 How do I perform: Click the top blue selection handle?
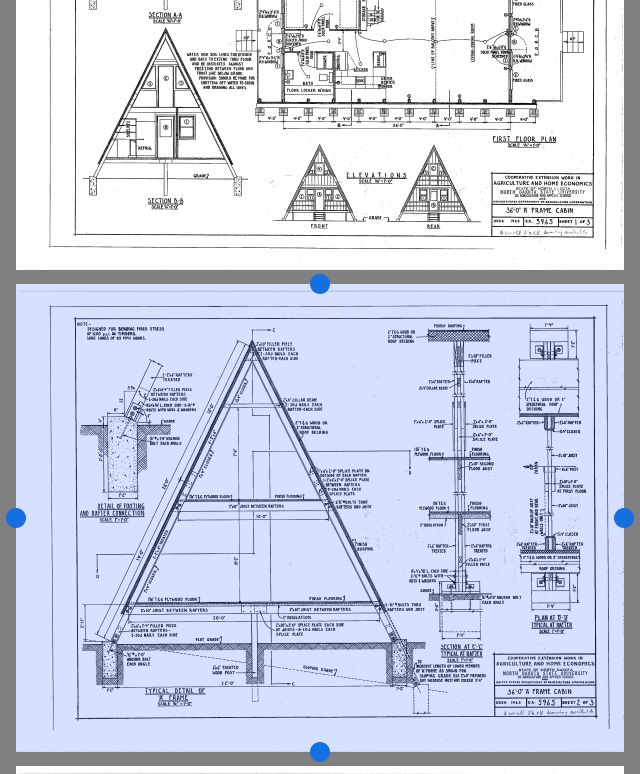(320, 284)
